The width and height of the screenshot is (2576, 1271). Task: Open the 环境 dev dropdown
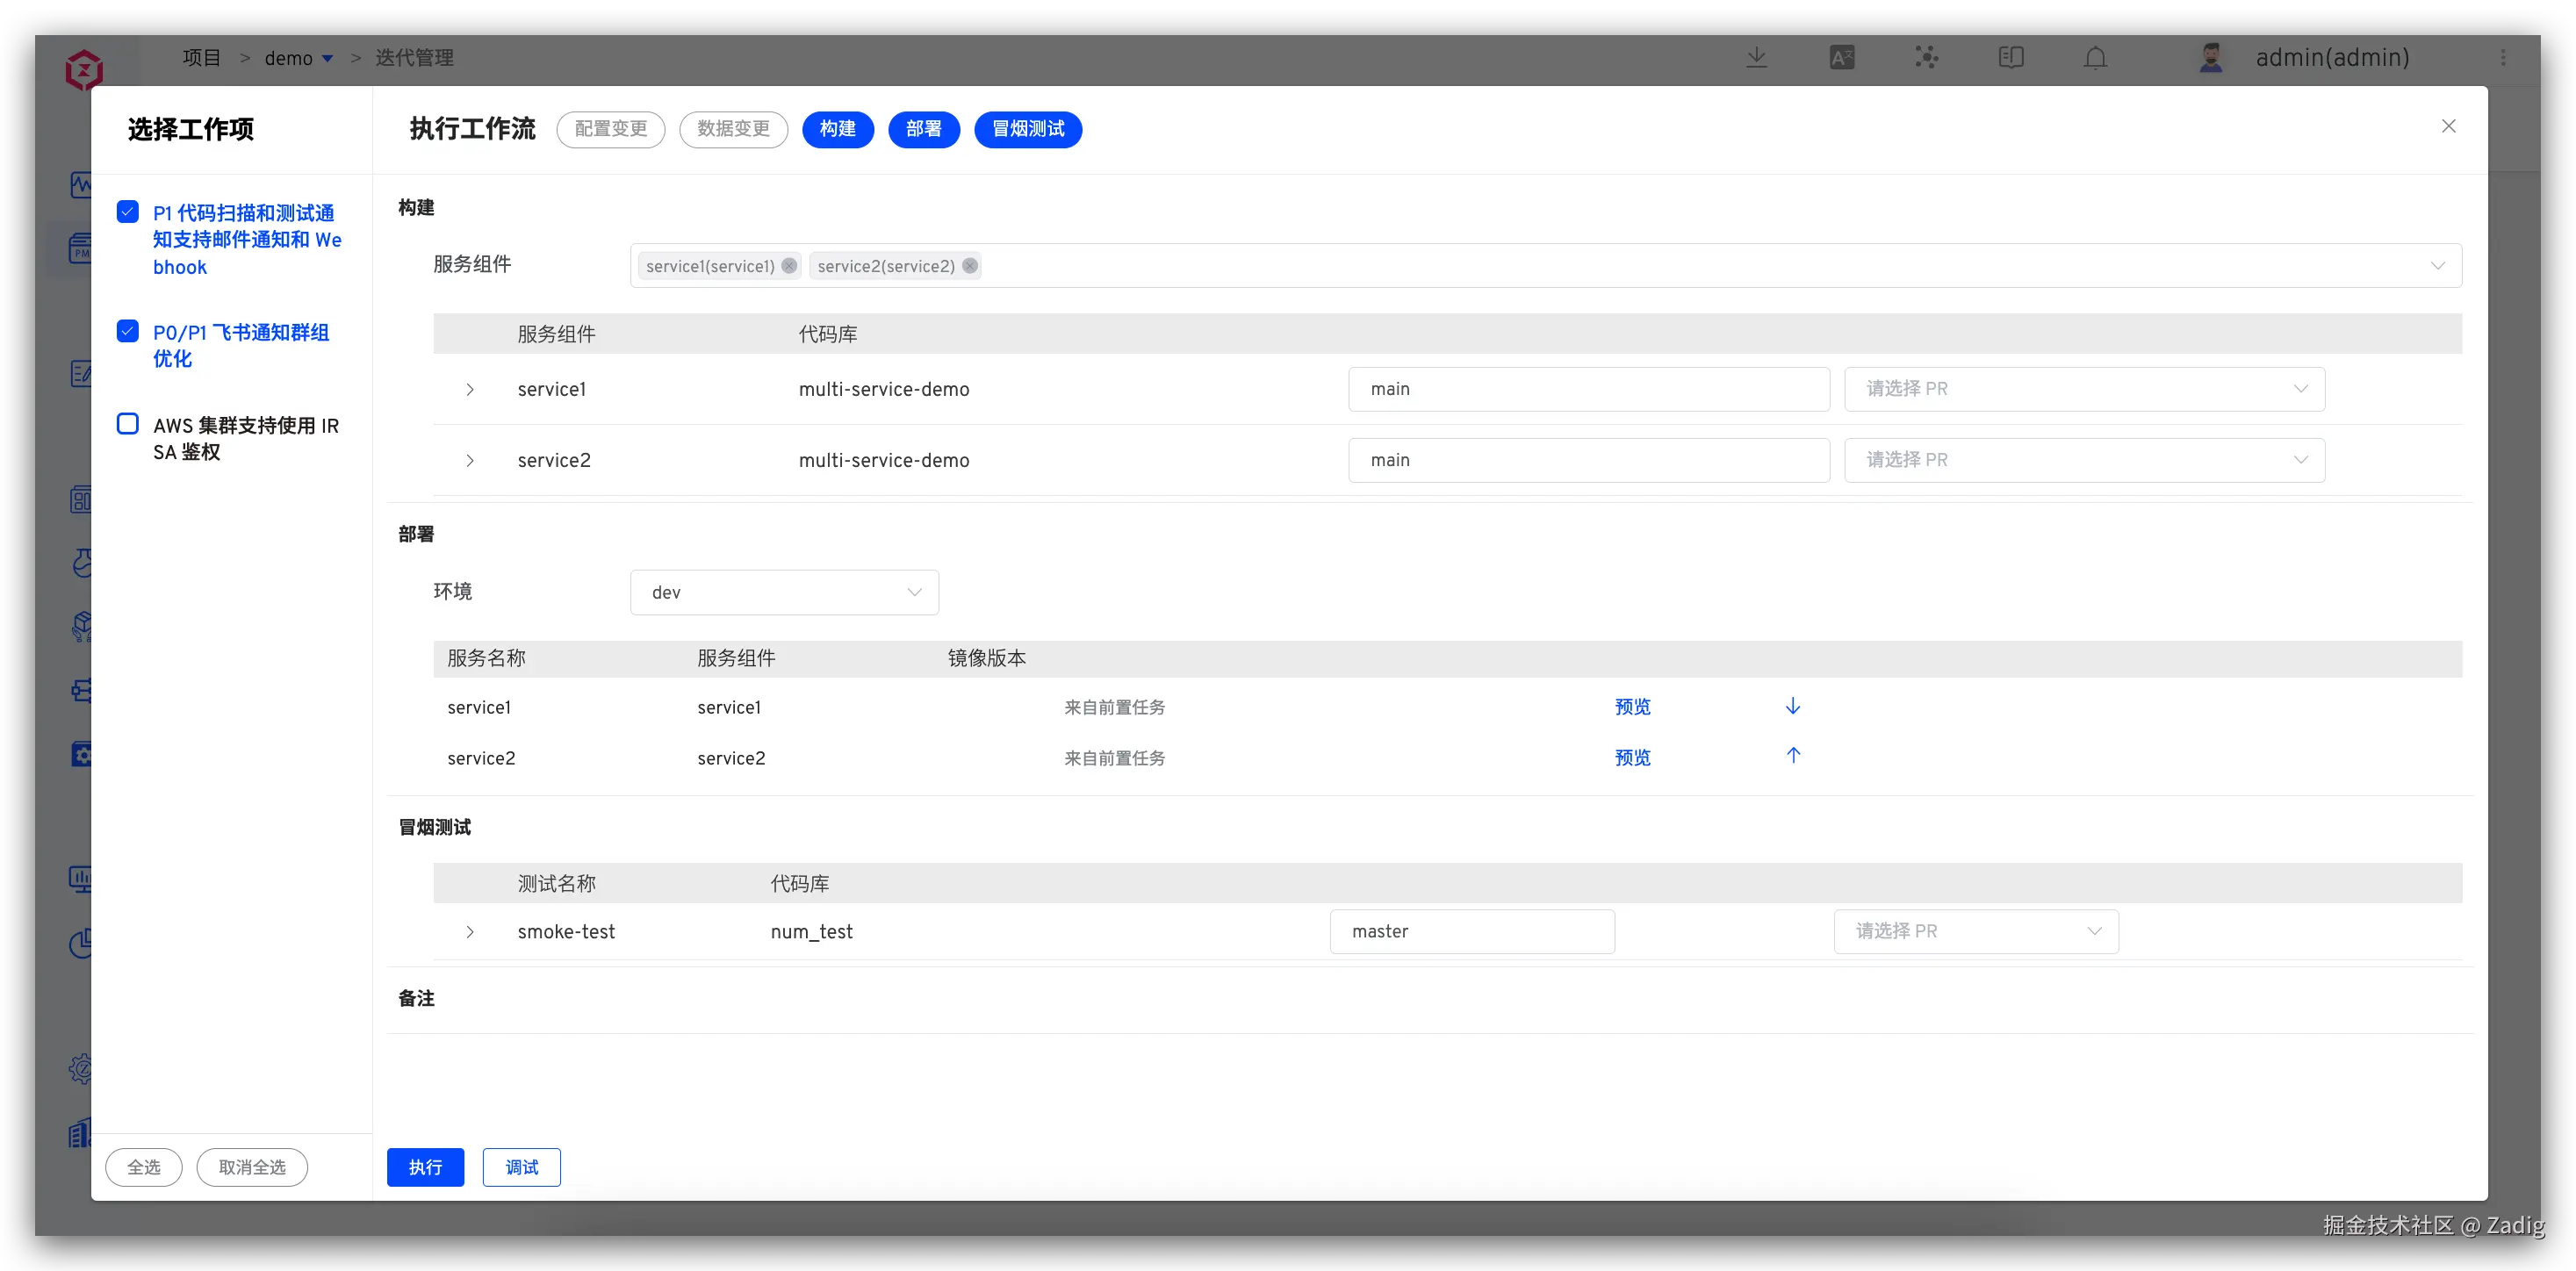pyautogui.click(x=784, y=592)
